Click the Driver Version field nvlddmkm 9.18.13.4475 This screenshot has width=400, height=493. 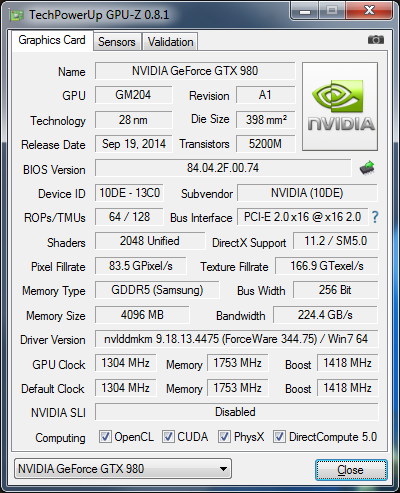tap(236, 339)
